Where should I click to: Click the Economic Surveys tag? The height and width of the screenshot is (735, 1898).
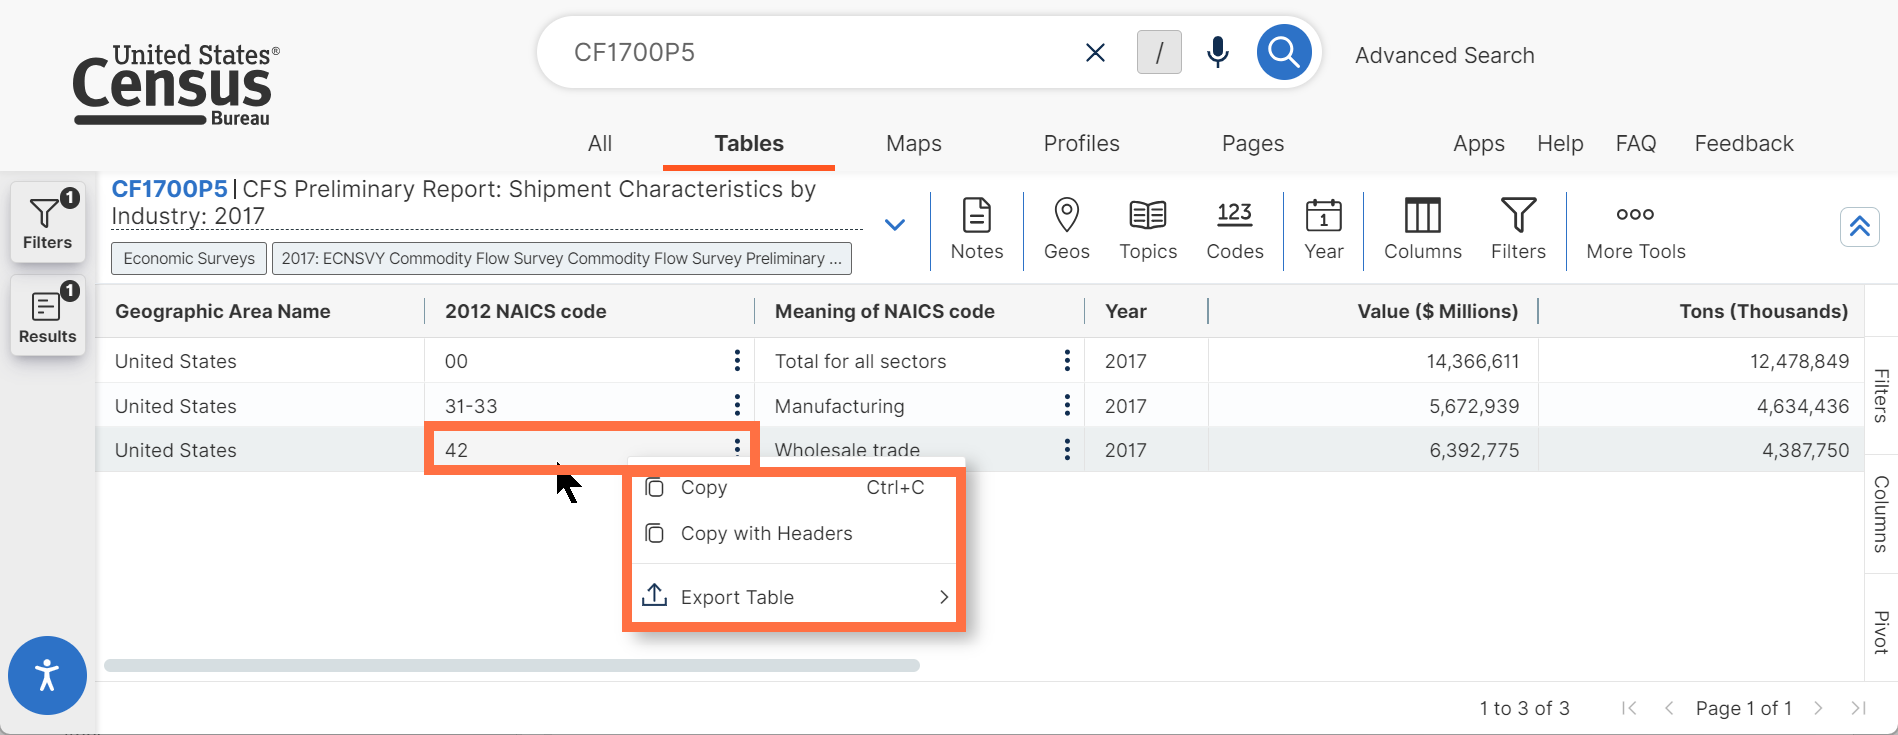[x=189, y=258]
